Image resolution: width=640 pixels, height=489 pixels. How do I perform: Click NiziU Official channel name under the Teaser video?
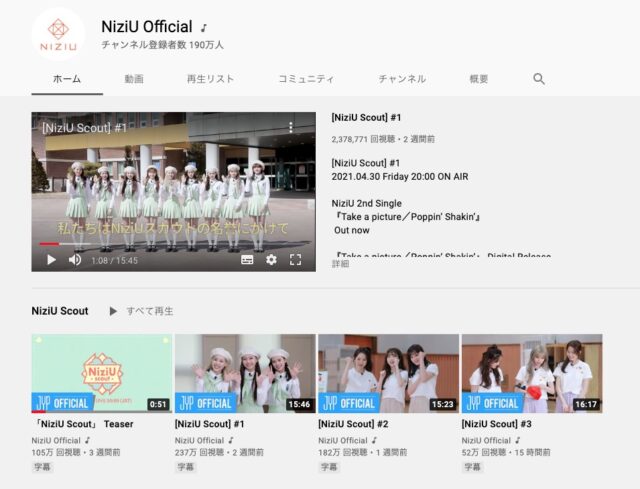pyautogui.click(x=56, y=441)
